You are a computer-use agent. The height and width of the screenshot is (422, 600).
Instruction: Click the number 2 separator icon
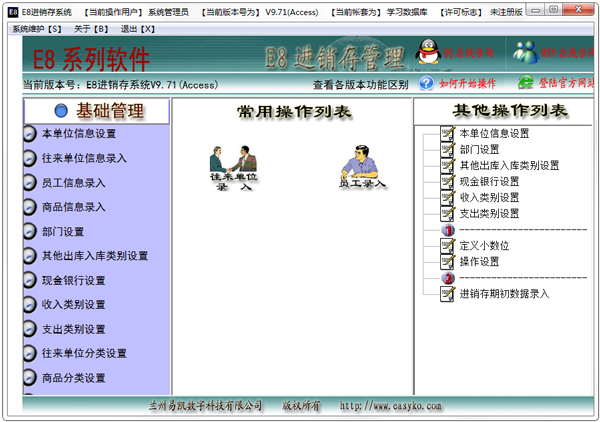[x=448, y=278]
